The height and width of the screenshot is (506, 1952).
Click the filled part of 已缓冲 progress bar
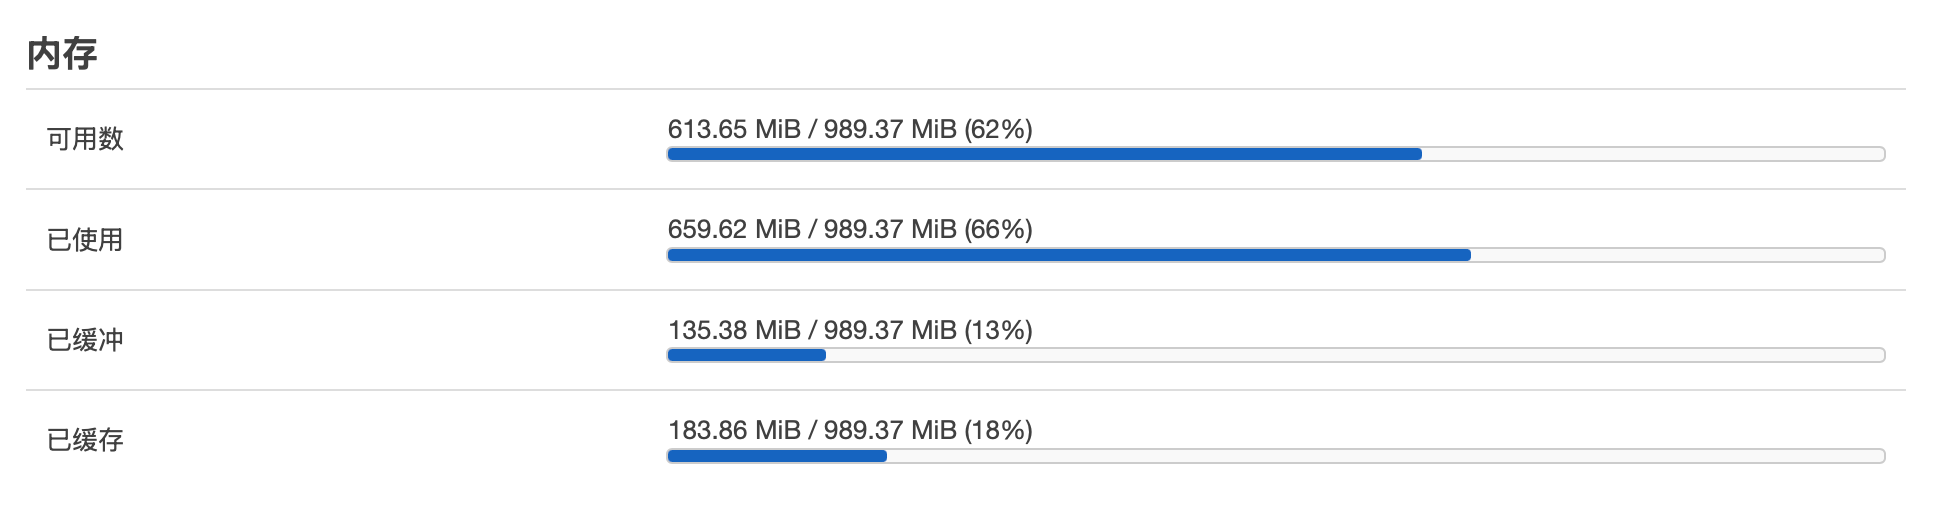(746, 355)
